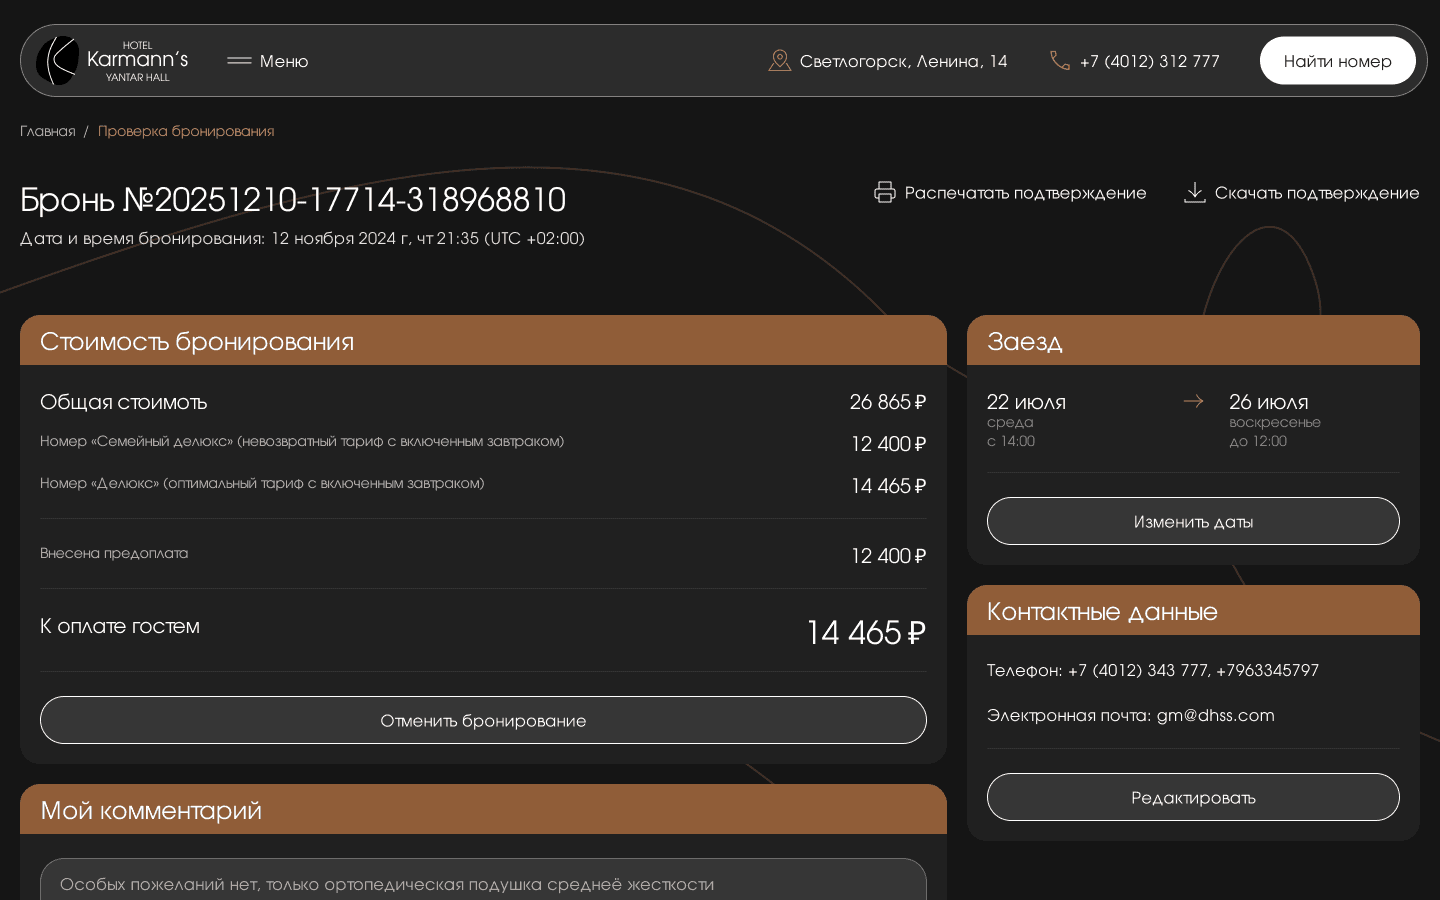1440x900 pixels.
Task: Open Главная breadcrumb link
Action: click(x=48, y=131)
